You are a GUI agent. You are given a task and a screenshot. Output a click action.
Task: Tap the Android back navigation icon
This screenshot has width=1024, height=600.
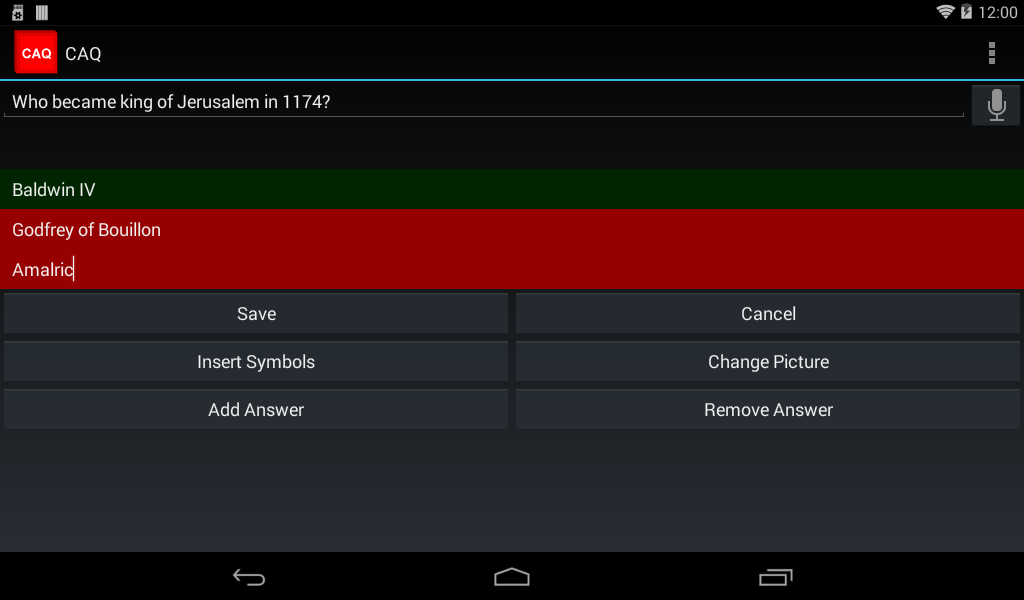(x=249, y=577)
